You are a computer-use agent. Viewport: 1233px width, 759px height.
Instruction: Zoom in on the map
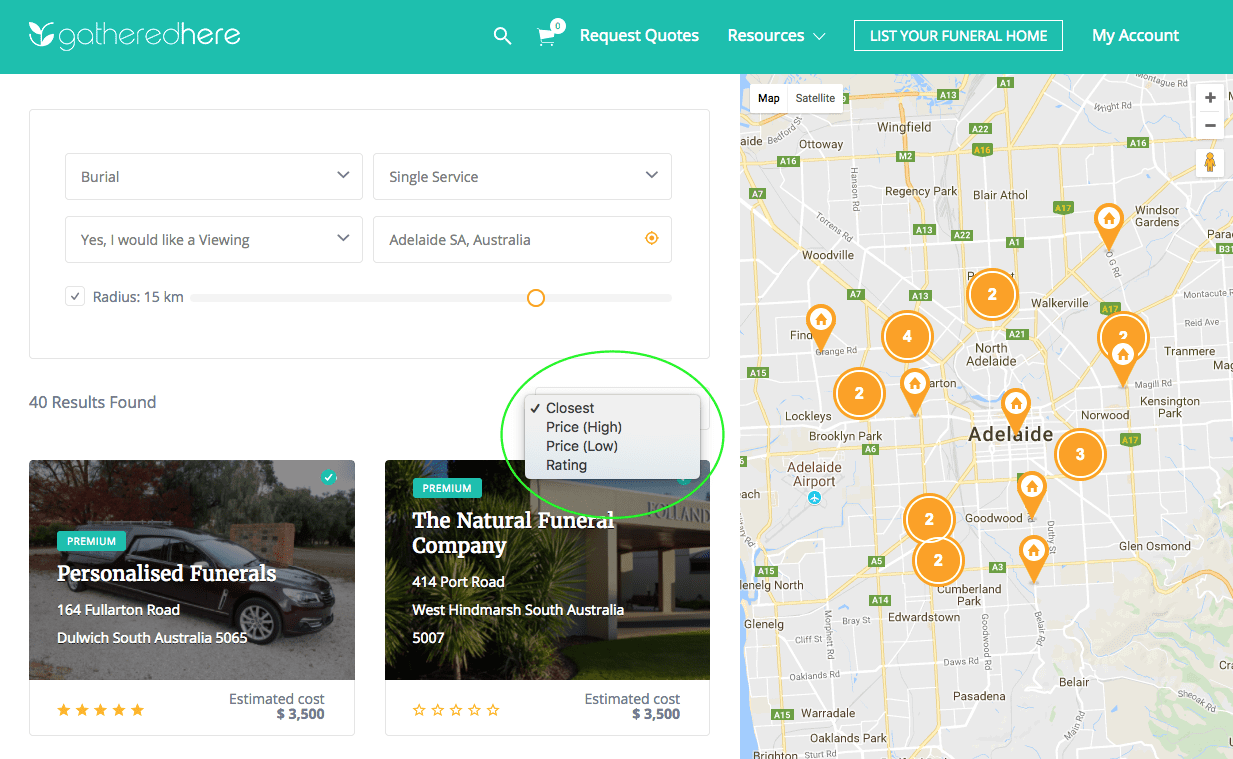[x=1210, y=98]
